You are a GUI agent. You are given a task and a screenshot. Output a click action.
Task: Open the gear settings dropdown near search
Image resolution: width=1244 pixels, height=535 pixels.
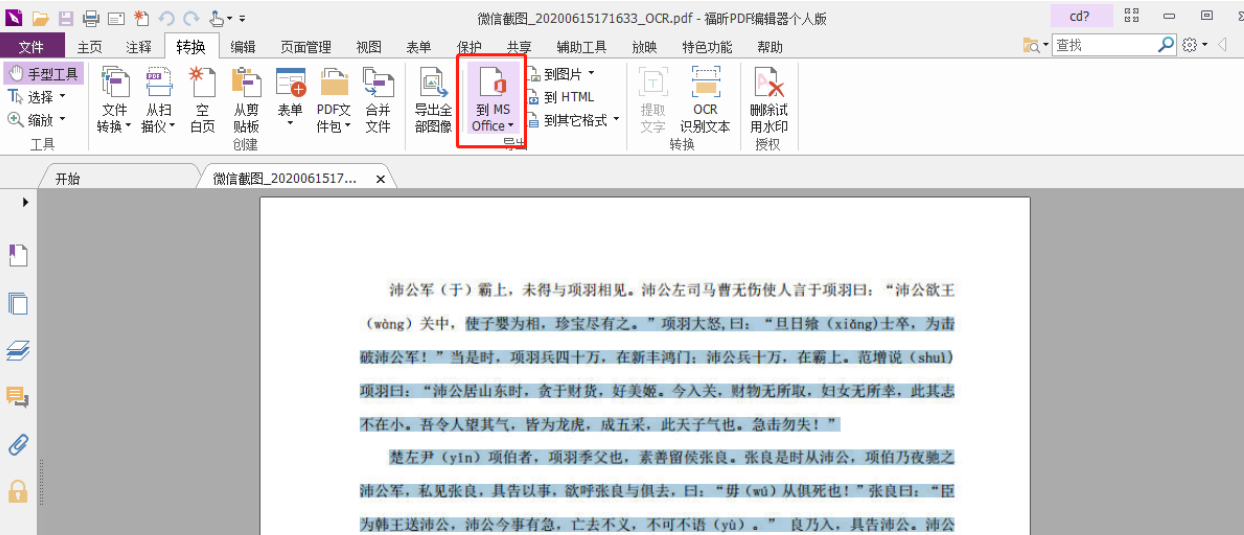click(x=1195, y=45)
